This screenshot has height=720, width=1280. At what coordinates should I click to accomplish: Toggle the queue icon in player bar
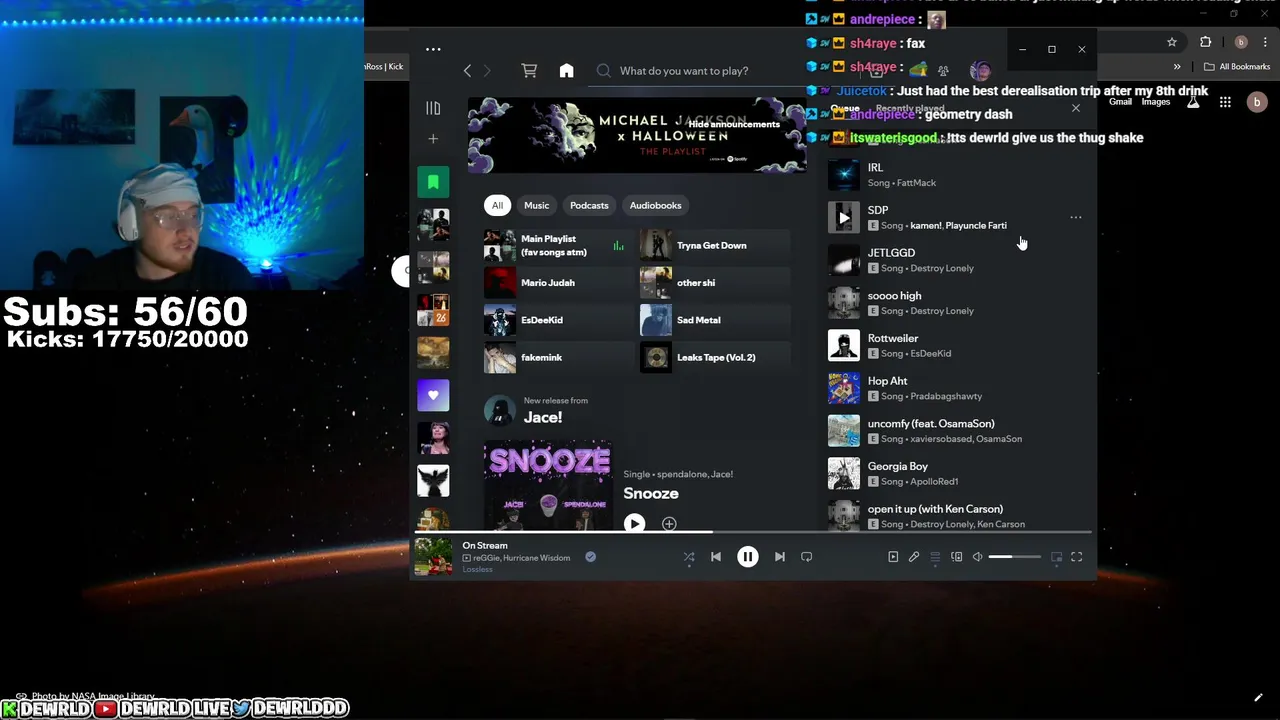point(935,557)
